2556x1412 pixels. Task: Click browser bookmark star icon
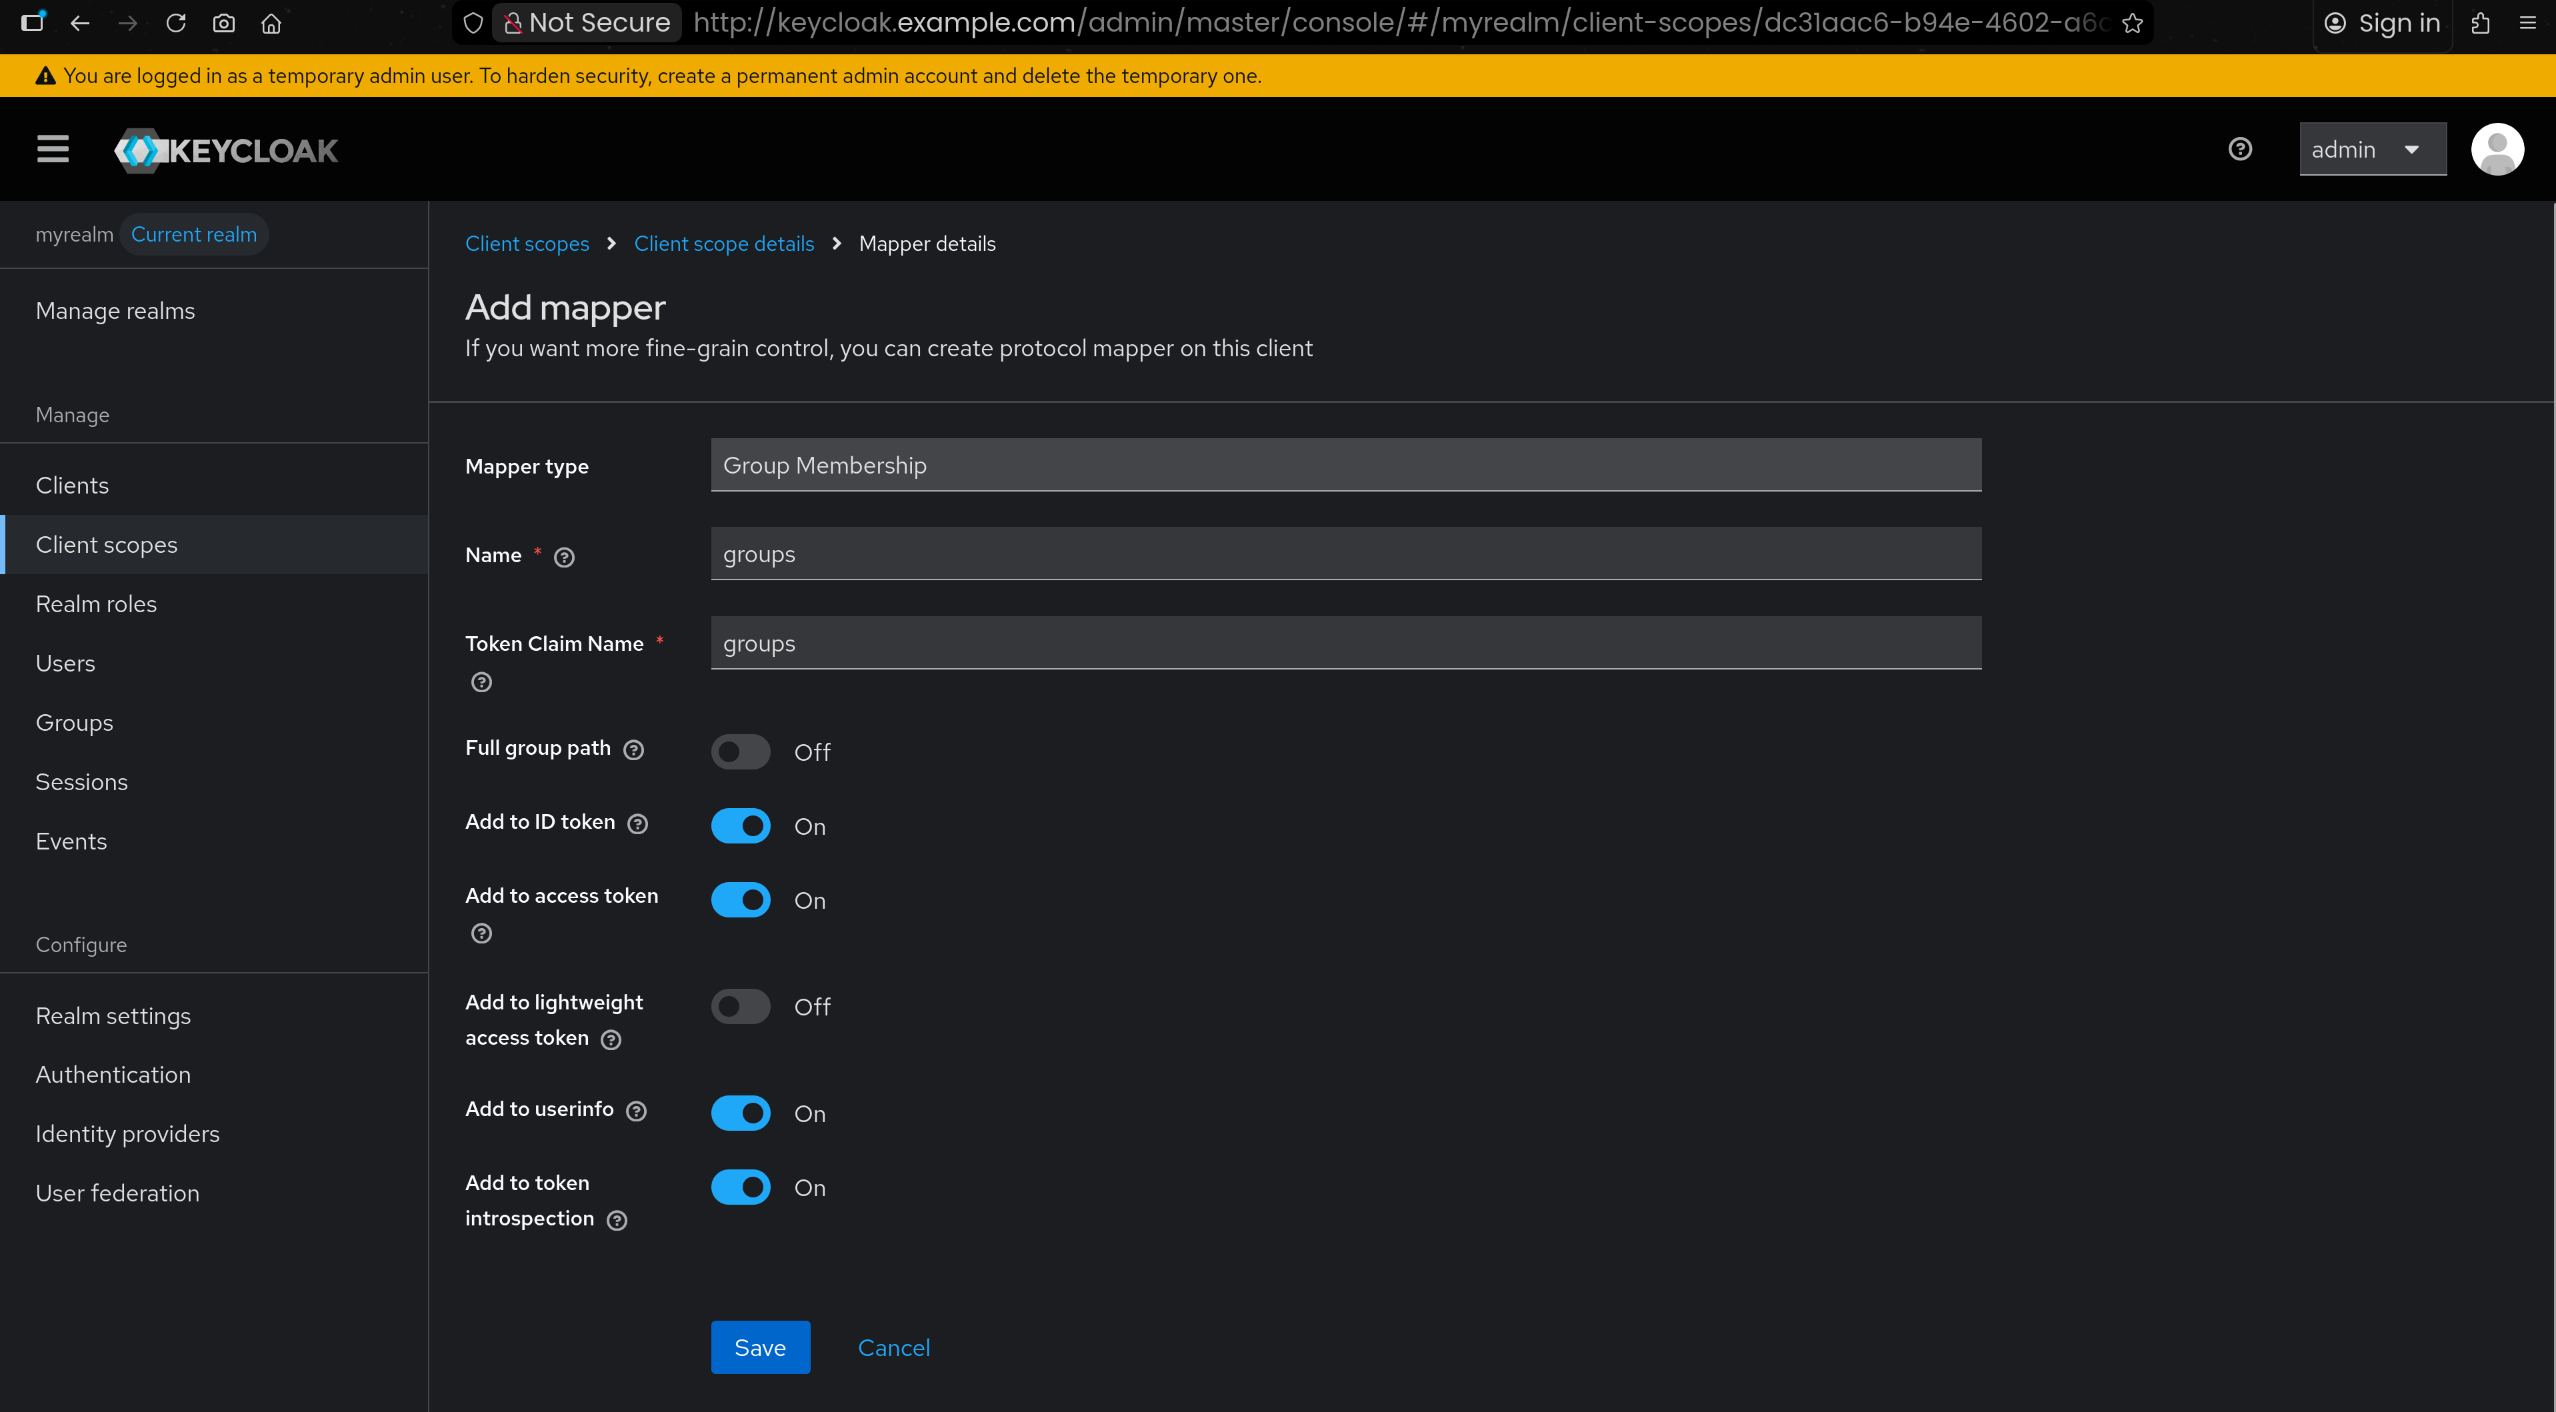tap(2132, 23)
